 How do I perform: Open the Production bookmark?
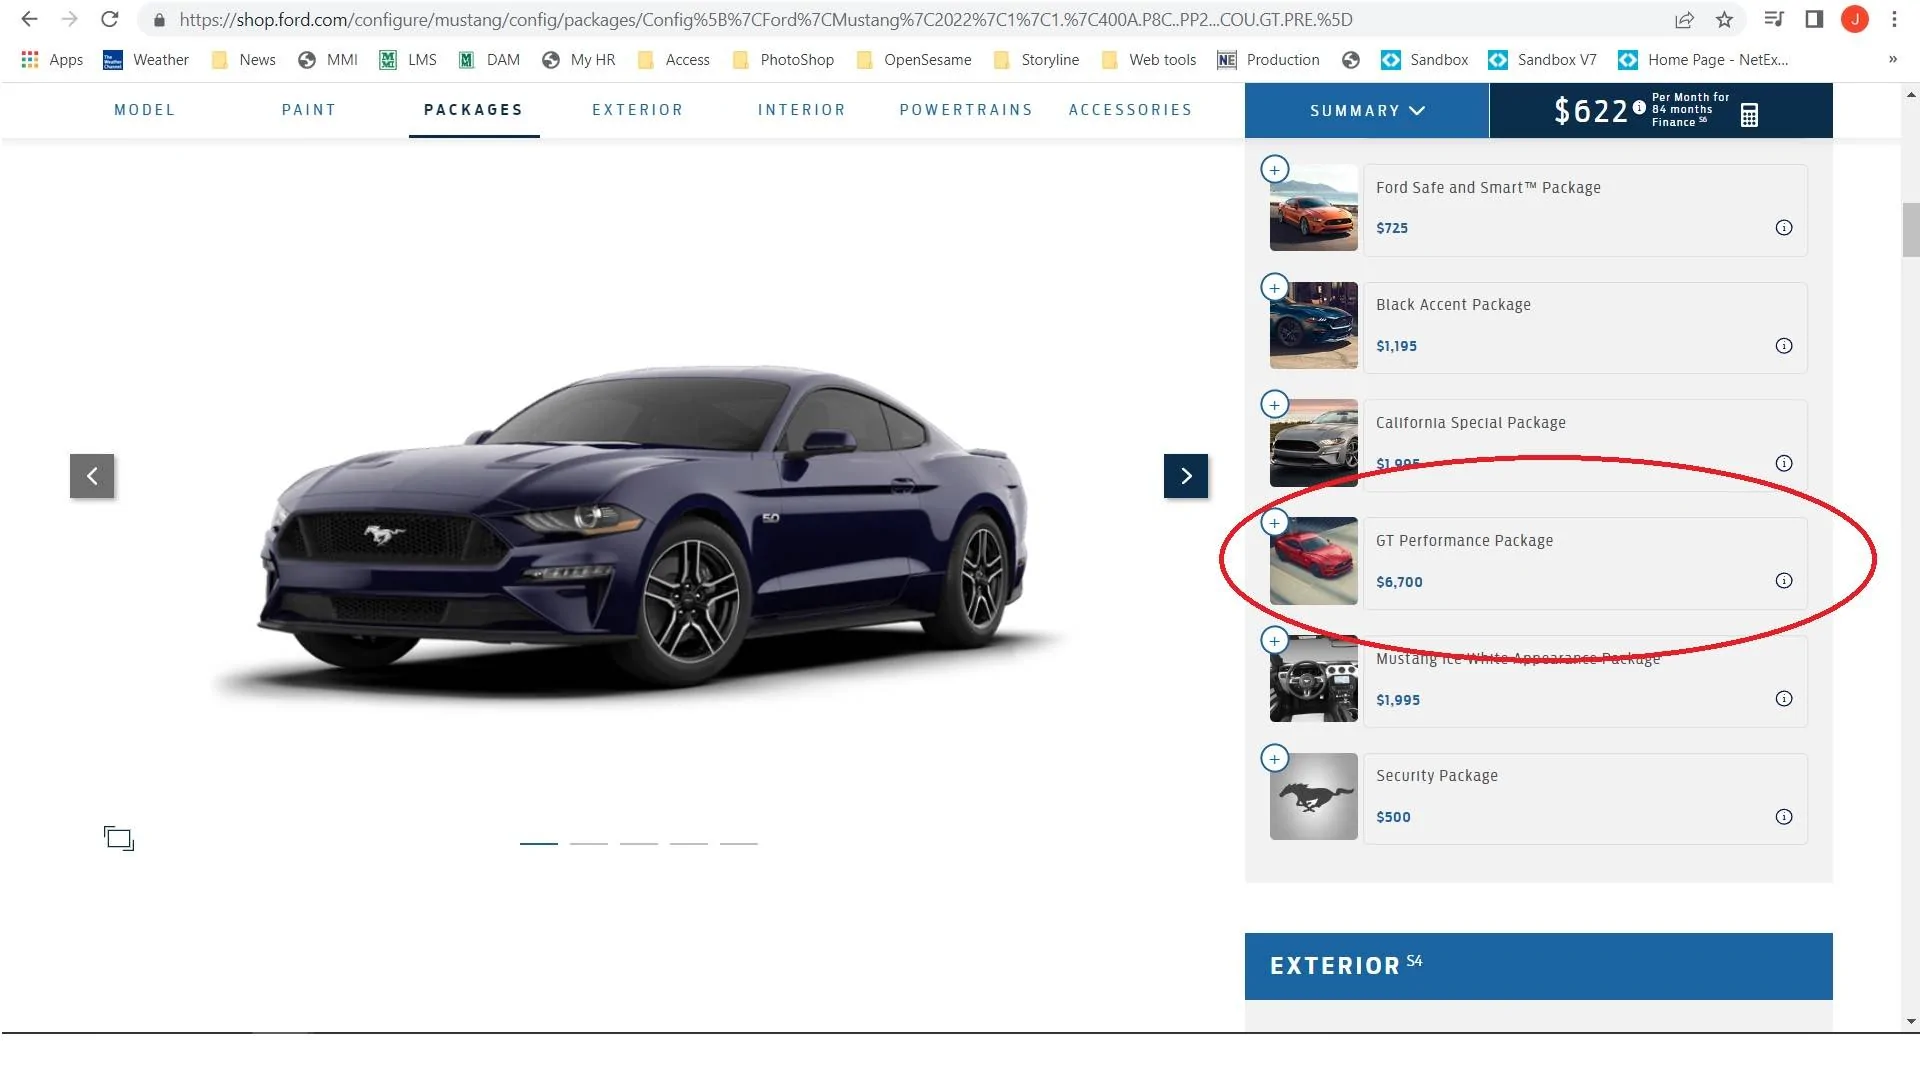click(1269, 60)
